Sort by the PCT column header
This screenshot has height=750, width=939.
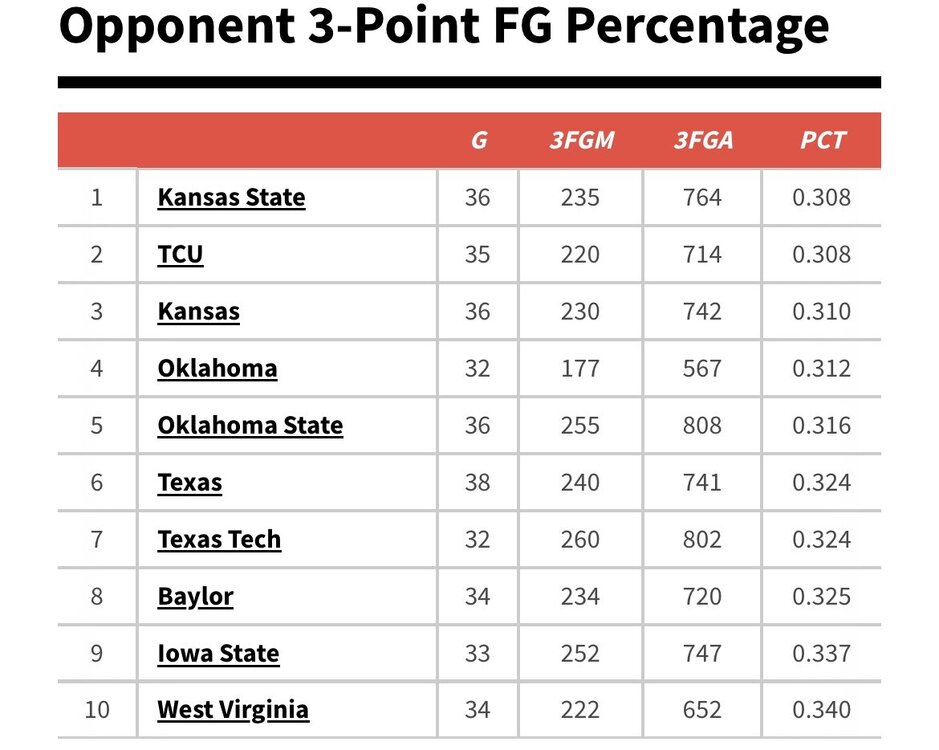pyautogui.click(x=822, y=141)
